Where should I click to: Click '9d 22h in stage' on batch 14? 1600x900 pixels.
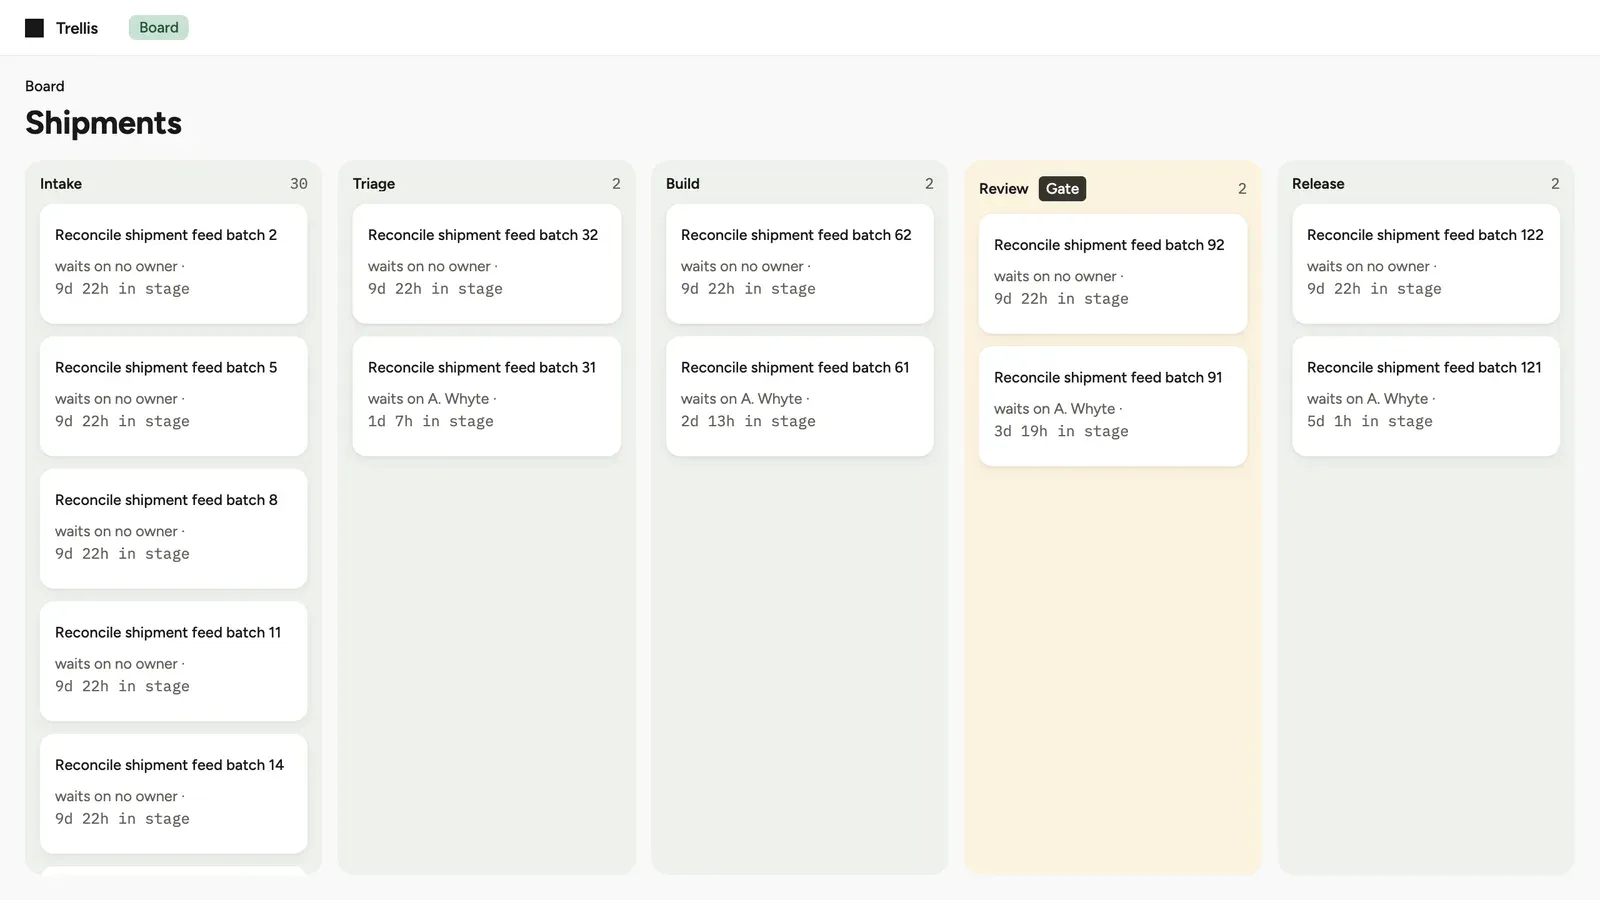122,819
